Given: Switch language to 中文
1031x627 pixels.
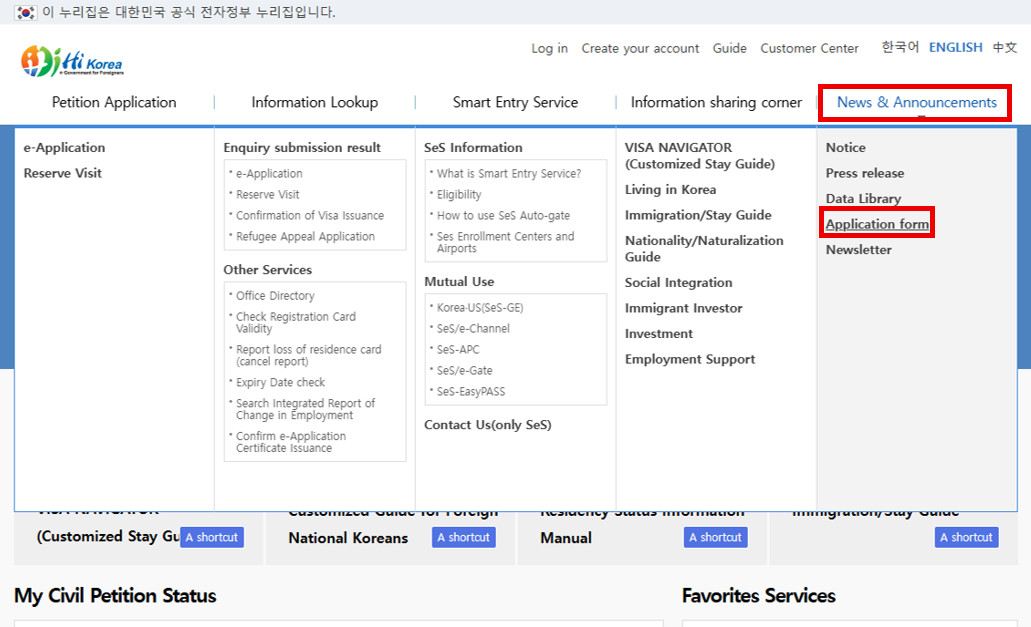Looking at the screenshot, I should coord(1004,47).
